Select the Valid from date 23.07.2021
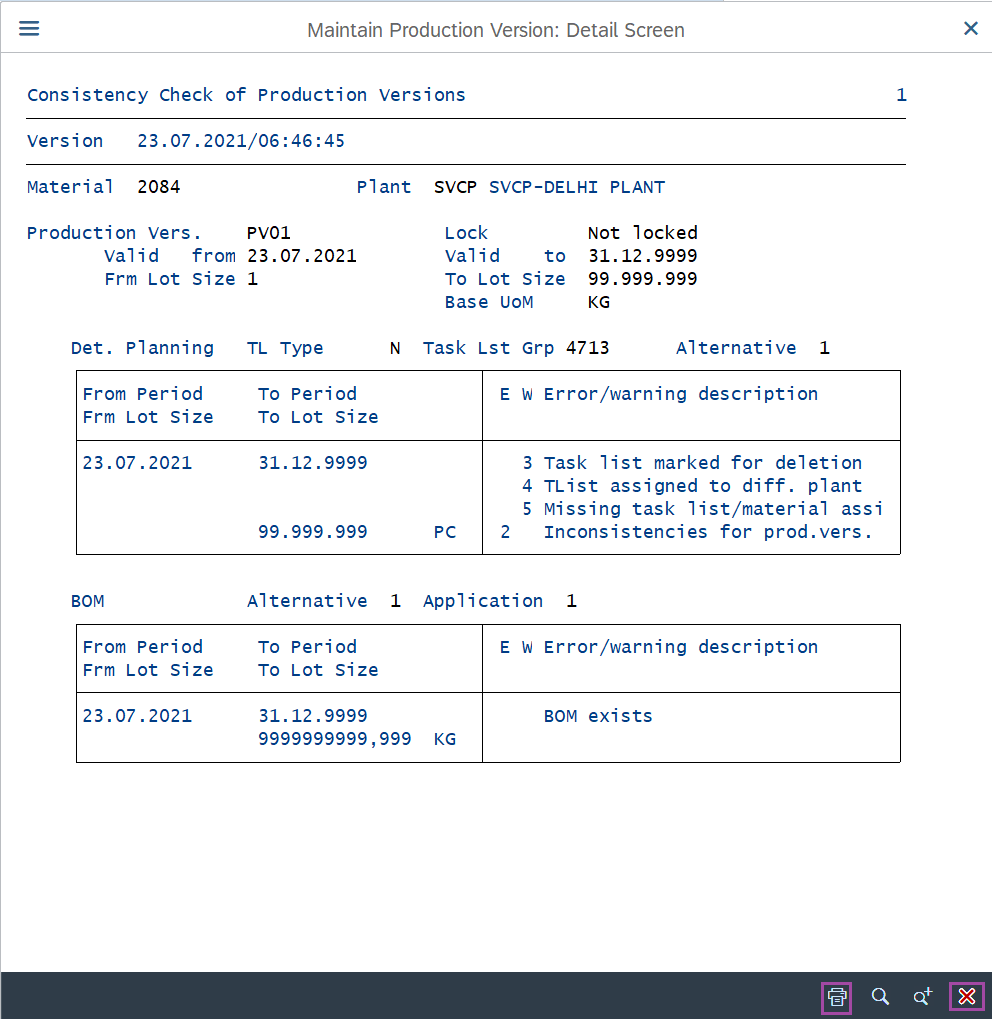The image size is (992, 1019). pyautogui.click(x=301, y=255)
